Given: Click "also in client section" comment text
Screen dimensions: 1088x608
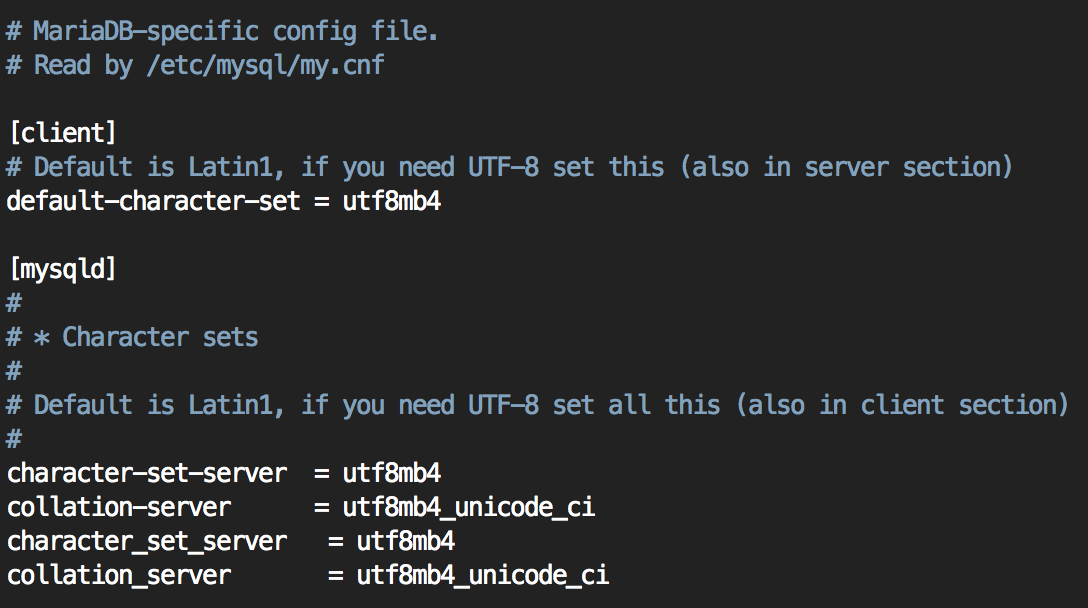Looking at the screenshot, I should click(x=902, y=405).
